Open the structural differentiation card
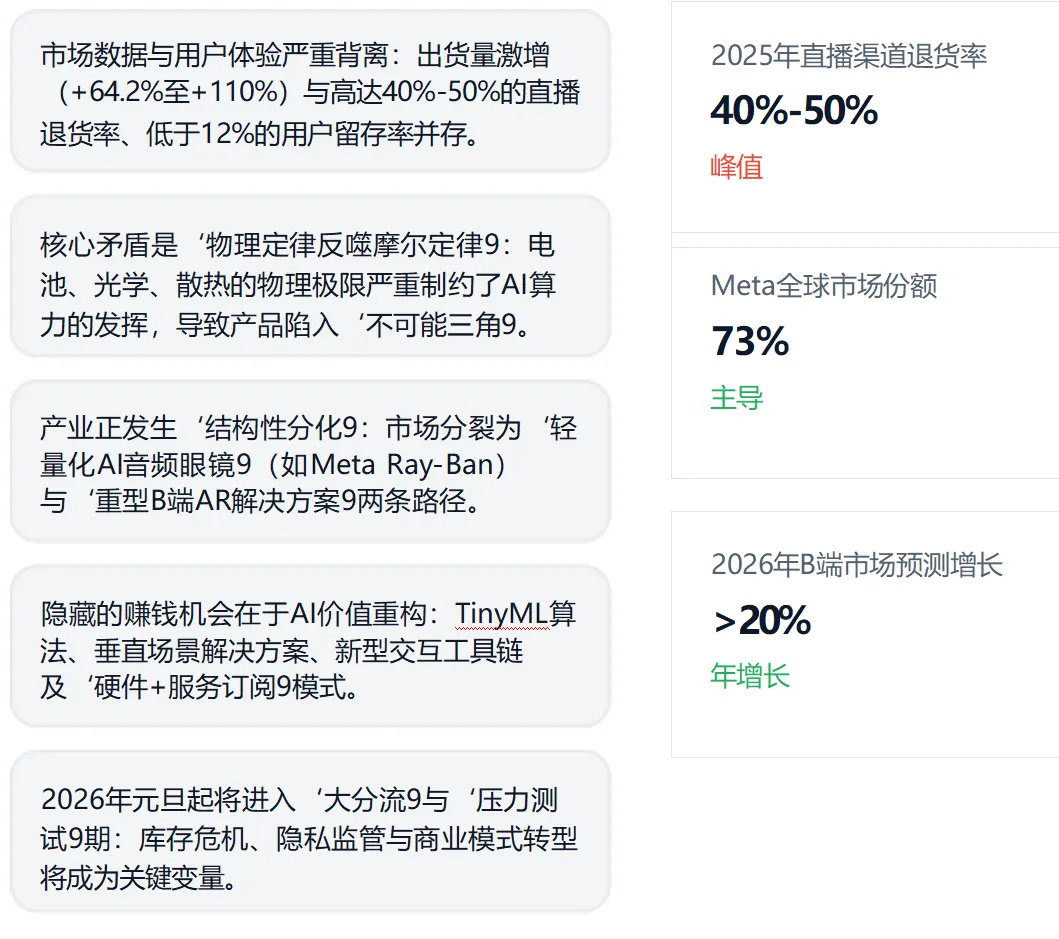The height and width of the screenshot is (939, 1059). pyautogui.click(x=310, y=462)
